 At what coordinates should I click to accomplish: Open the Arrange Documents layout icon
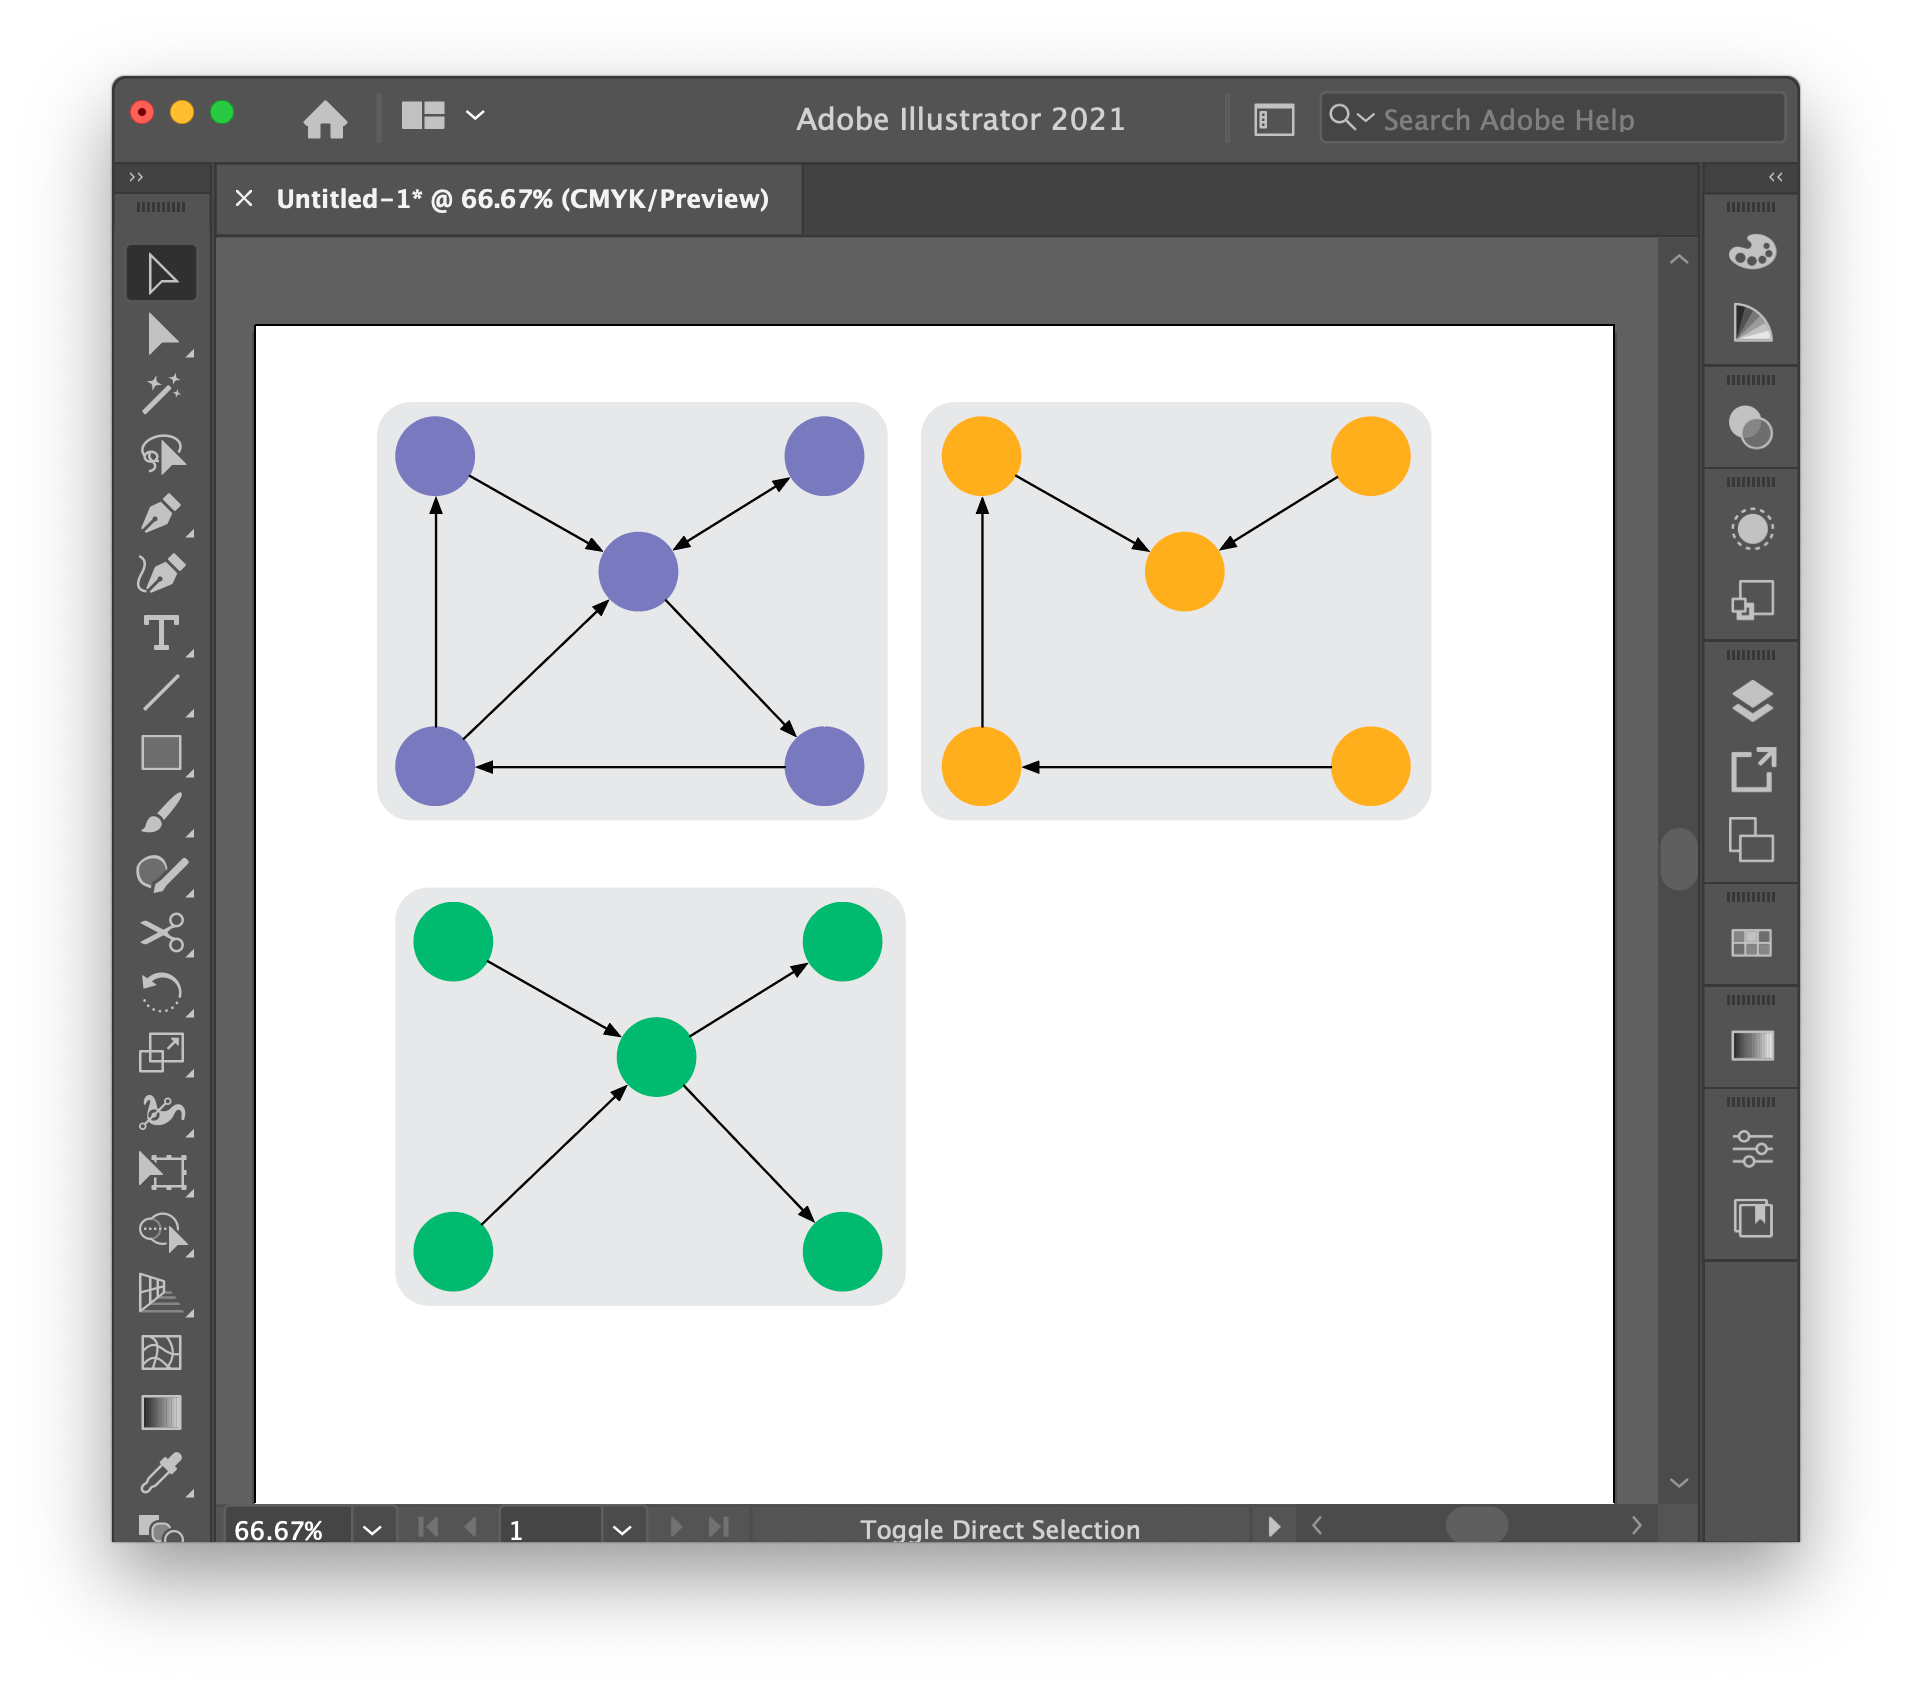(x=423, y=116)
